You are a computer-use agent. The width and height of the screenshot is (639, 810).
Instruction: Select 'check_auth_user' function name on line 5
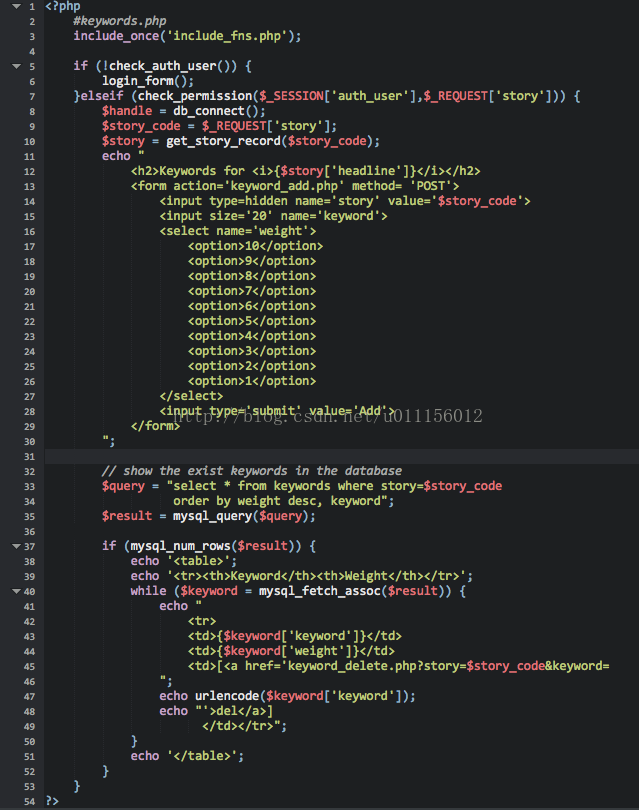(163, 66)
